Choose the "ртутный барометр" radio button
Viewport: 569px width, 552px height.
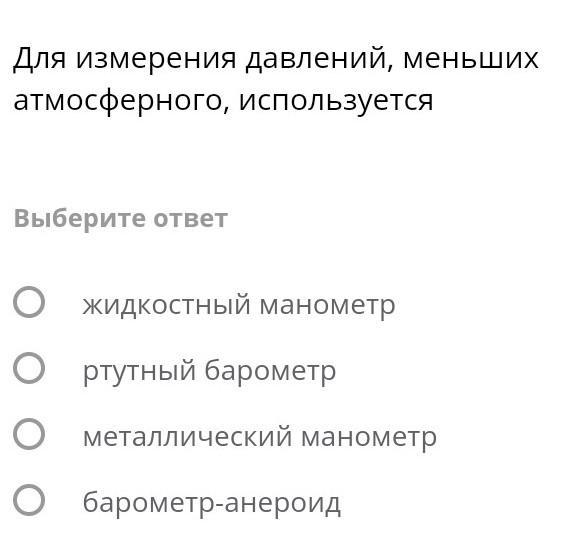[29, 368]
